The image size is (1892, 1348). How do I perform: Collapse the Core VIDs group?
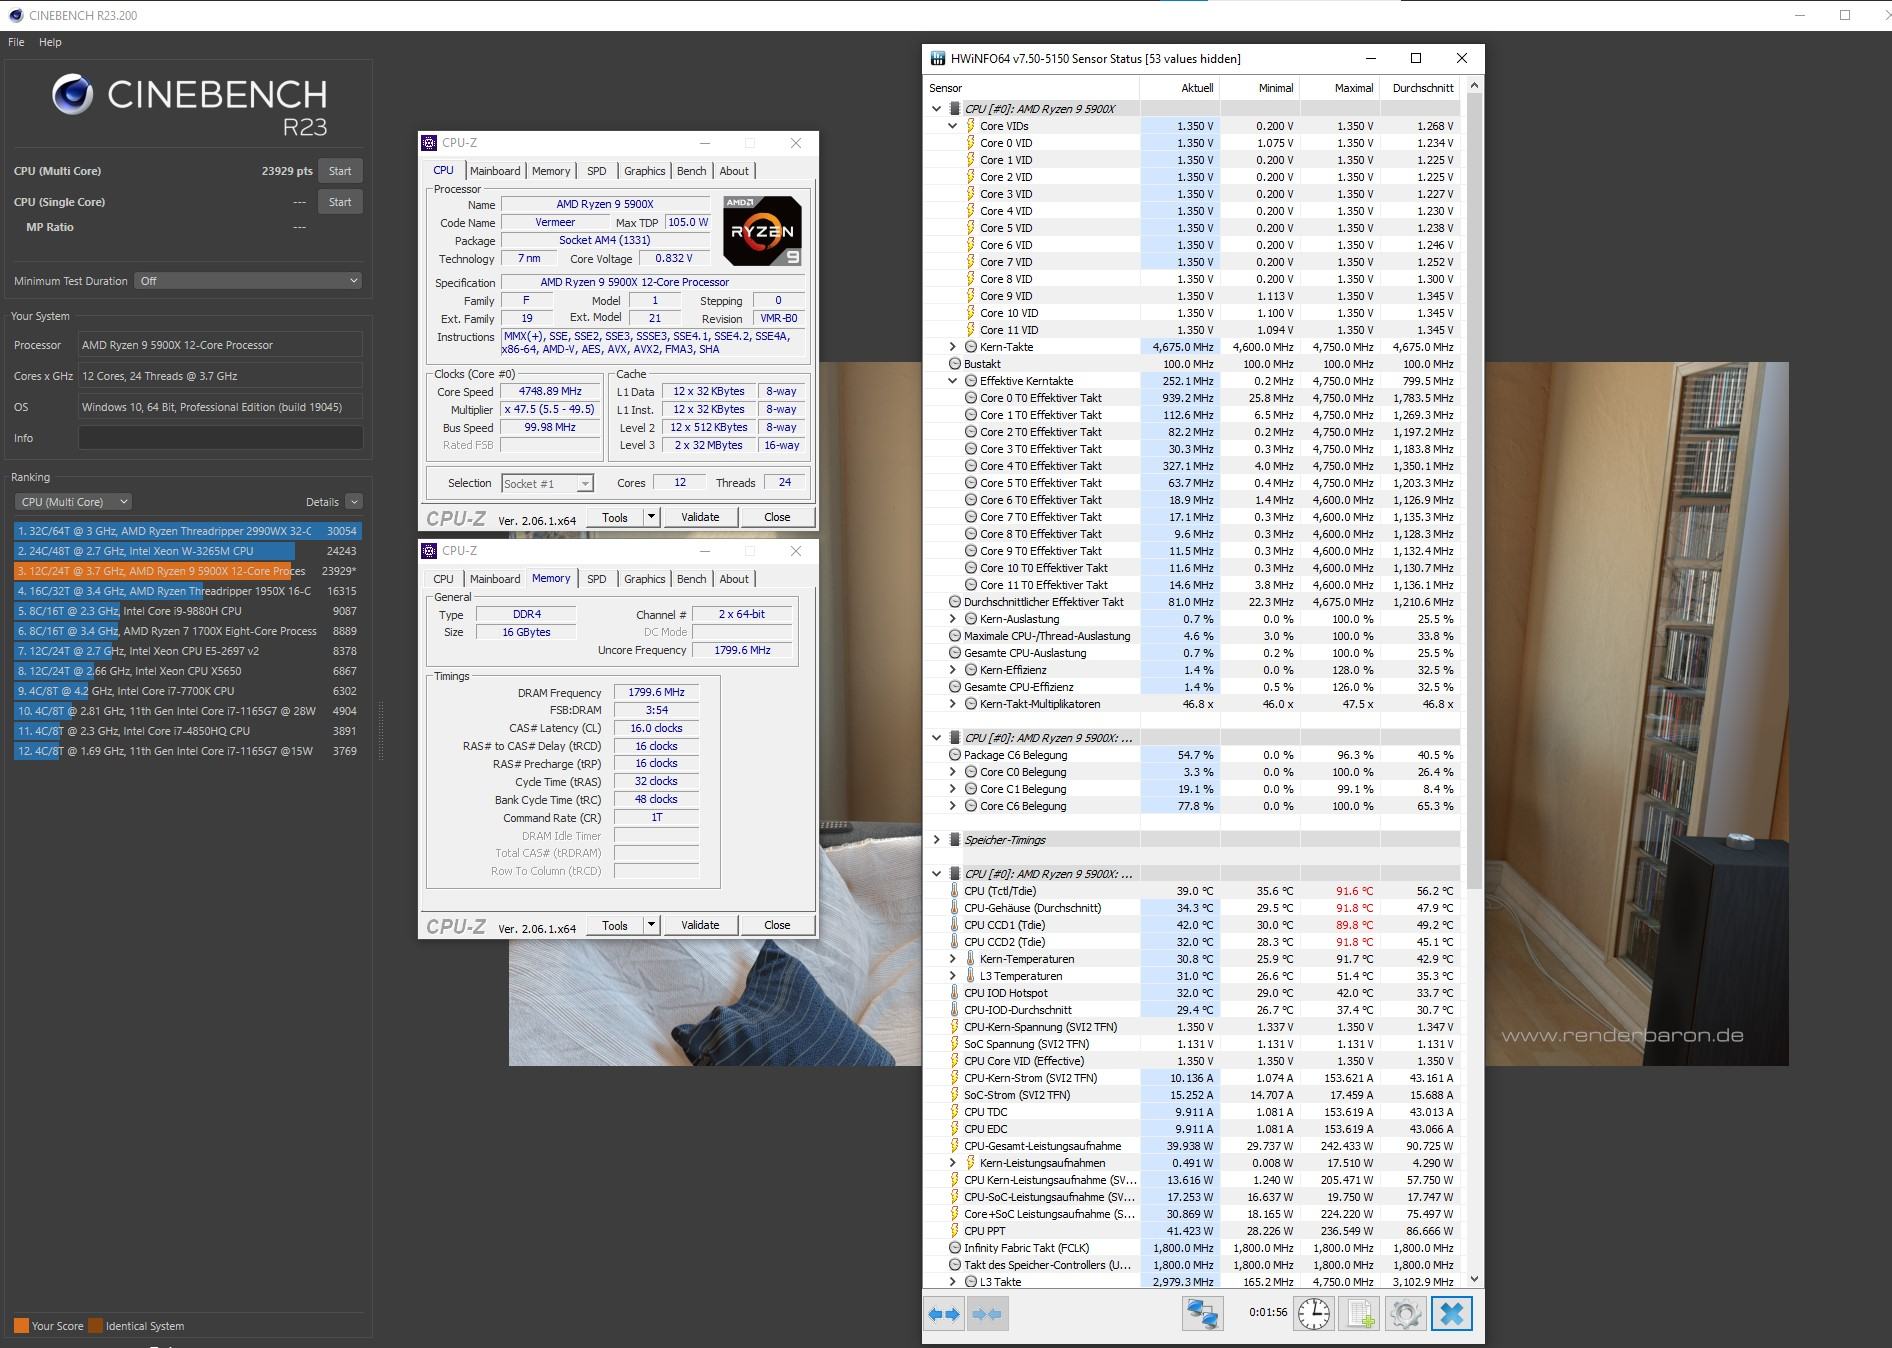(953, 126)
